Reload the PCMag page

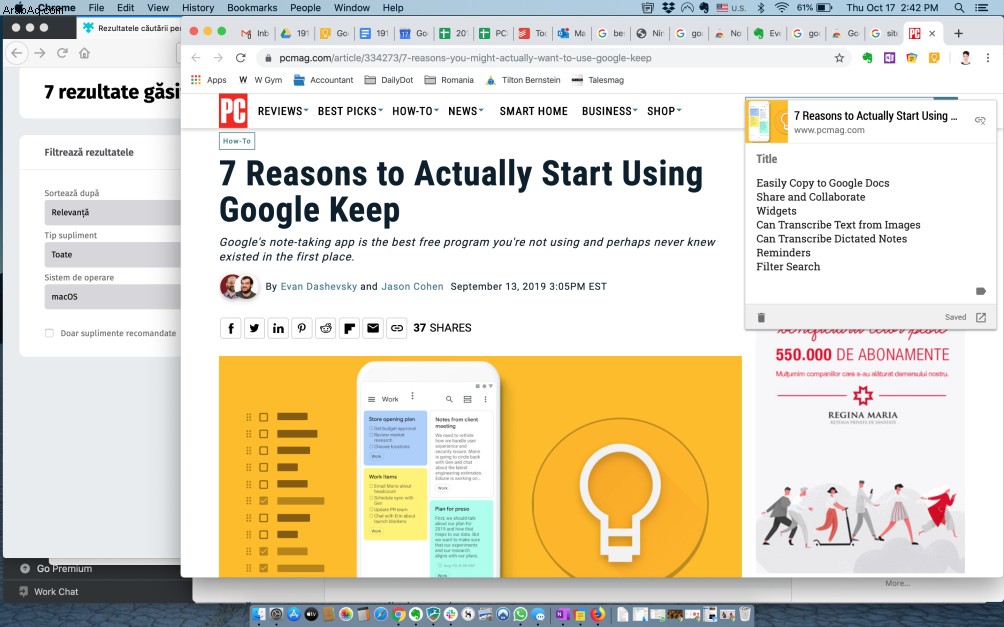(241, 58)
